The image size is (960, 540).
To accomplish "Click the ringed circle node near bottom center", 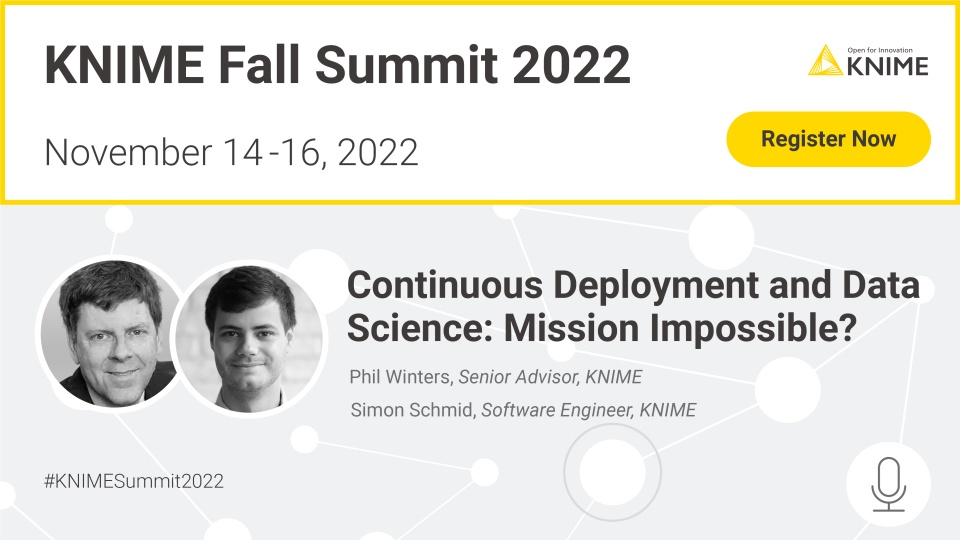I will click(612, 473).
